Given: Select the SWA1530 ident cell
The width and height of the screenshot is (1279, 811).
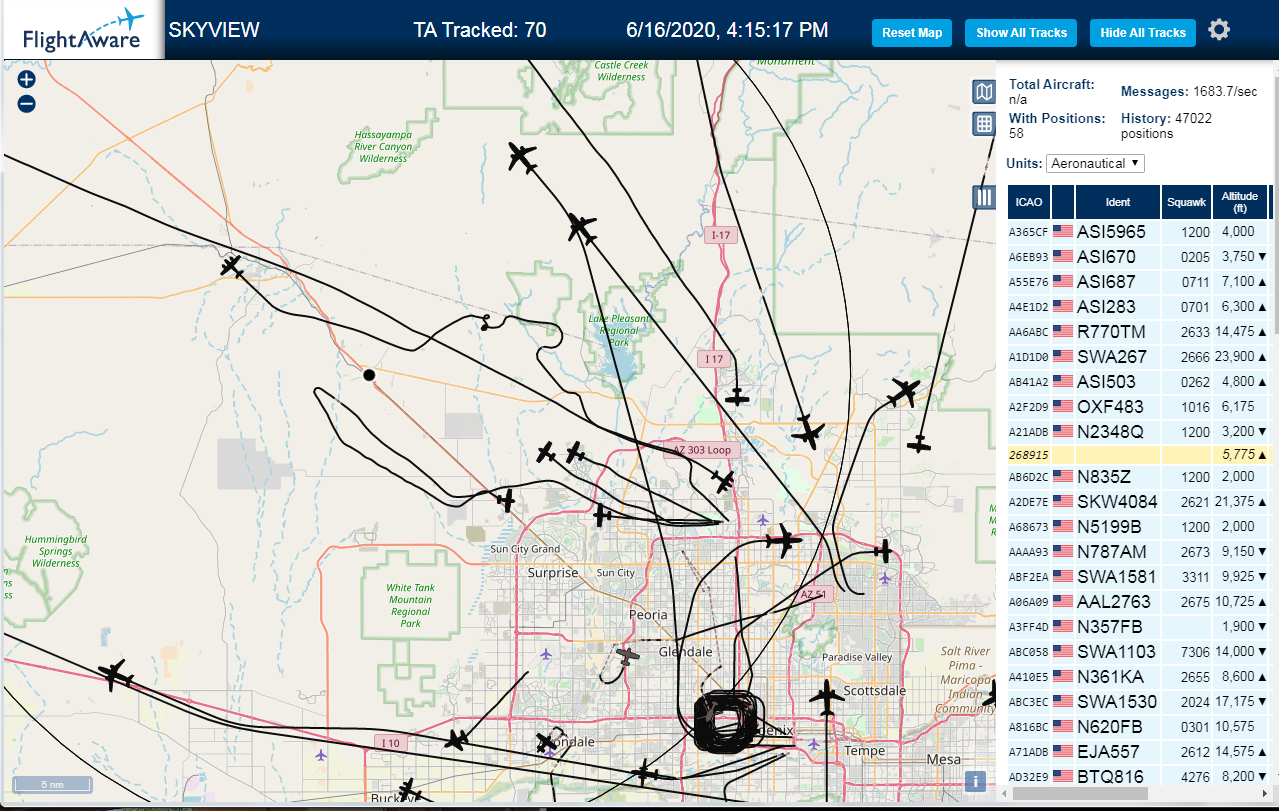Looking at the screenshot, I should click(x=1118, y=702).
